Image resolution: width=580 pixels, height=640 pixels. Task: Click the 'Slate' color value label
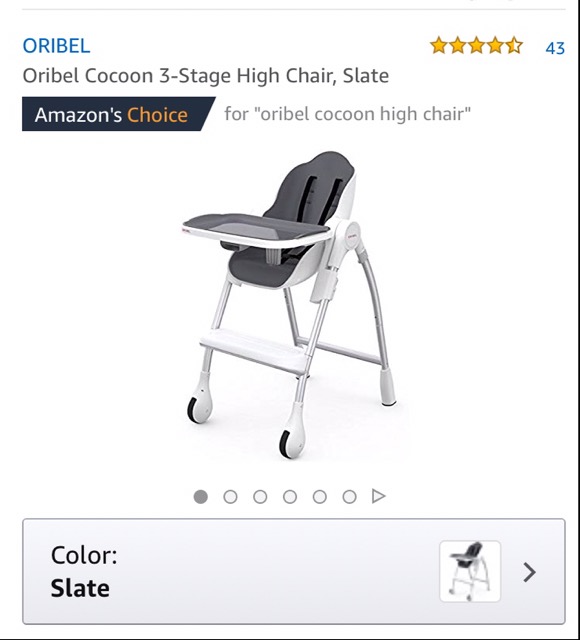80,588
